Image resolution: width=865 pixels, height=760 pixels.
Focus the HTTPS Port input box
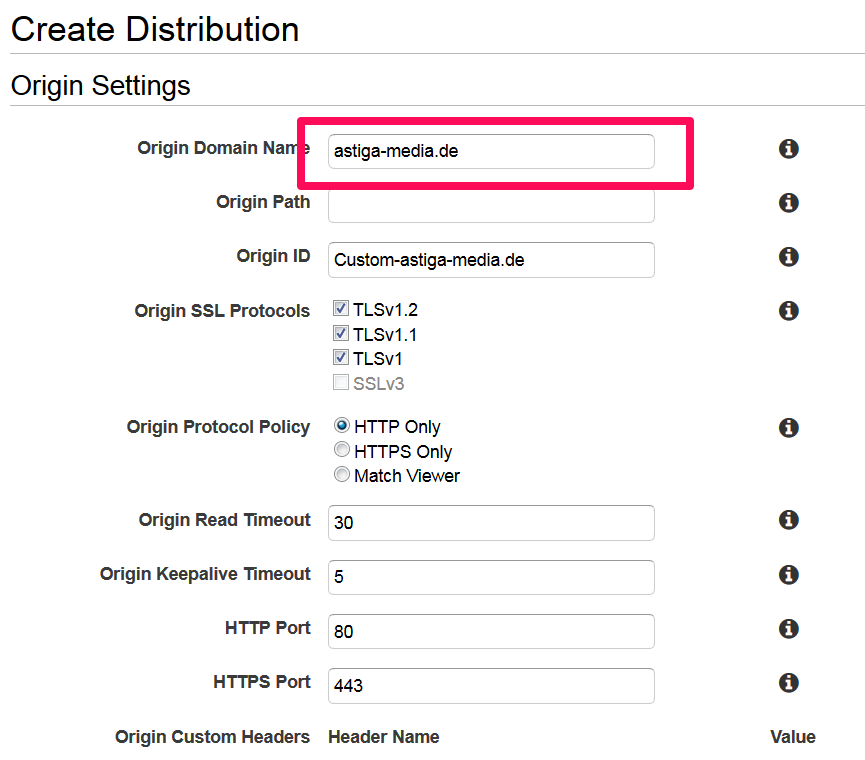click(491, 686)
